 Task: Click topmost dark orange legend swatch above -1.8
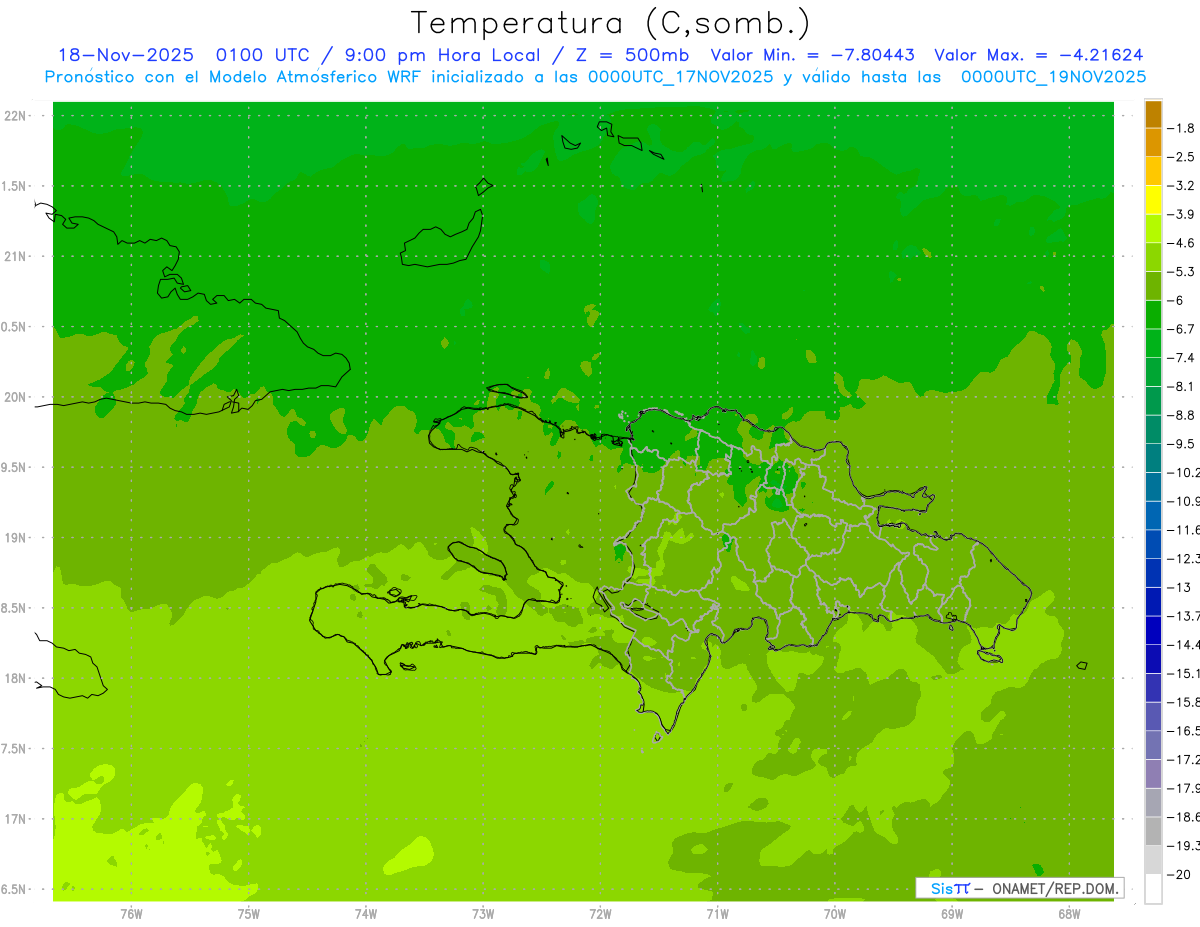pyautogui.click(x=1153, y=114)
